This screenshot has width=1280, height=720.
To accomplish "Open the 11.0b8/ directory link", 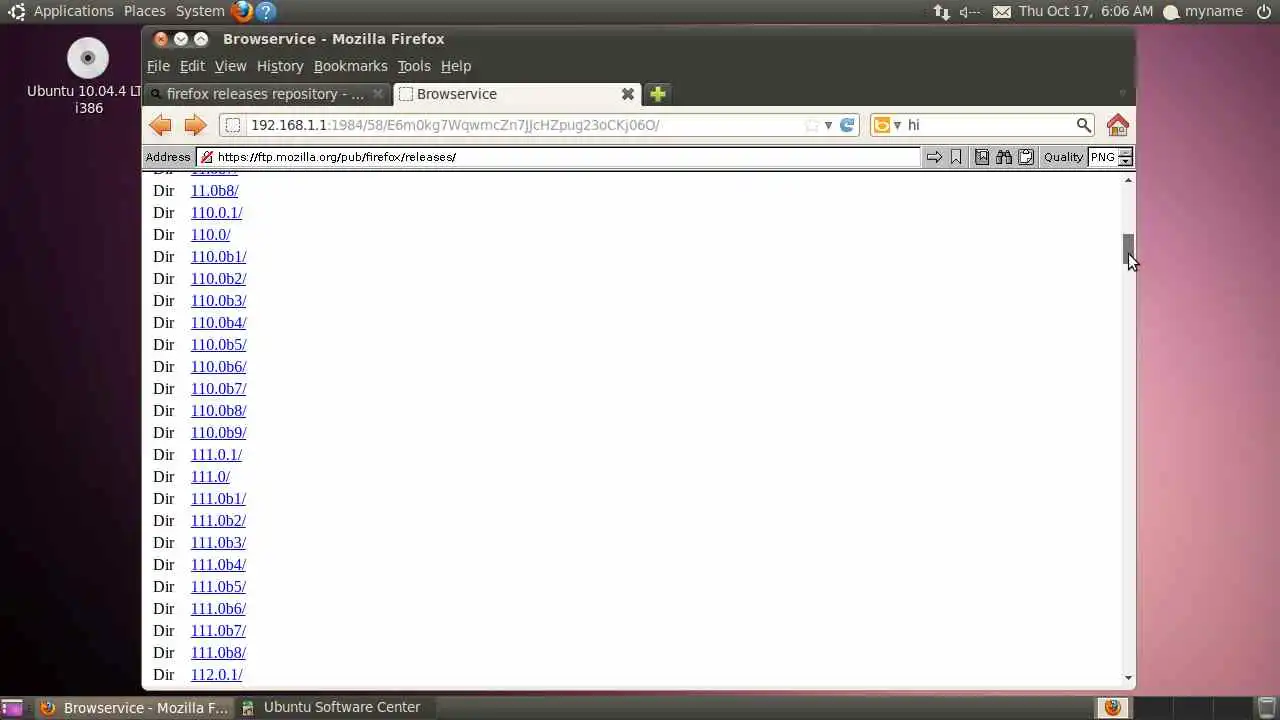I will [x=214, y=191].
